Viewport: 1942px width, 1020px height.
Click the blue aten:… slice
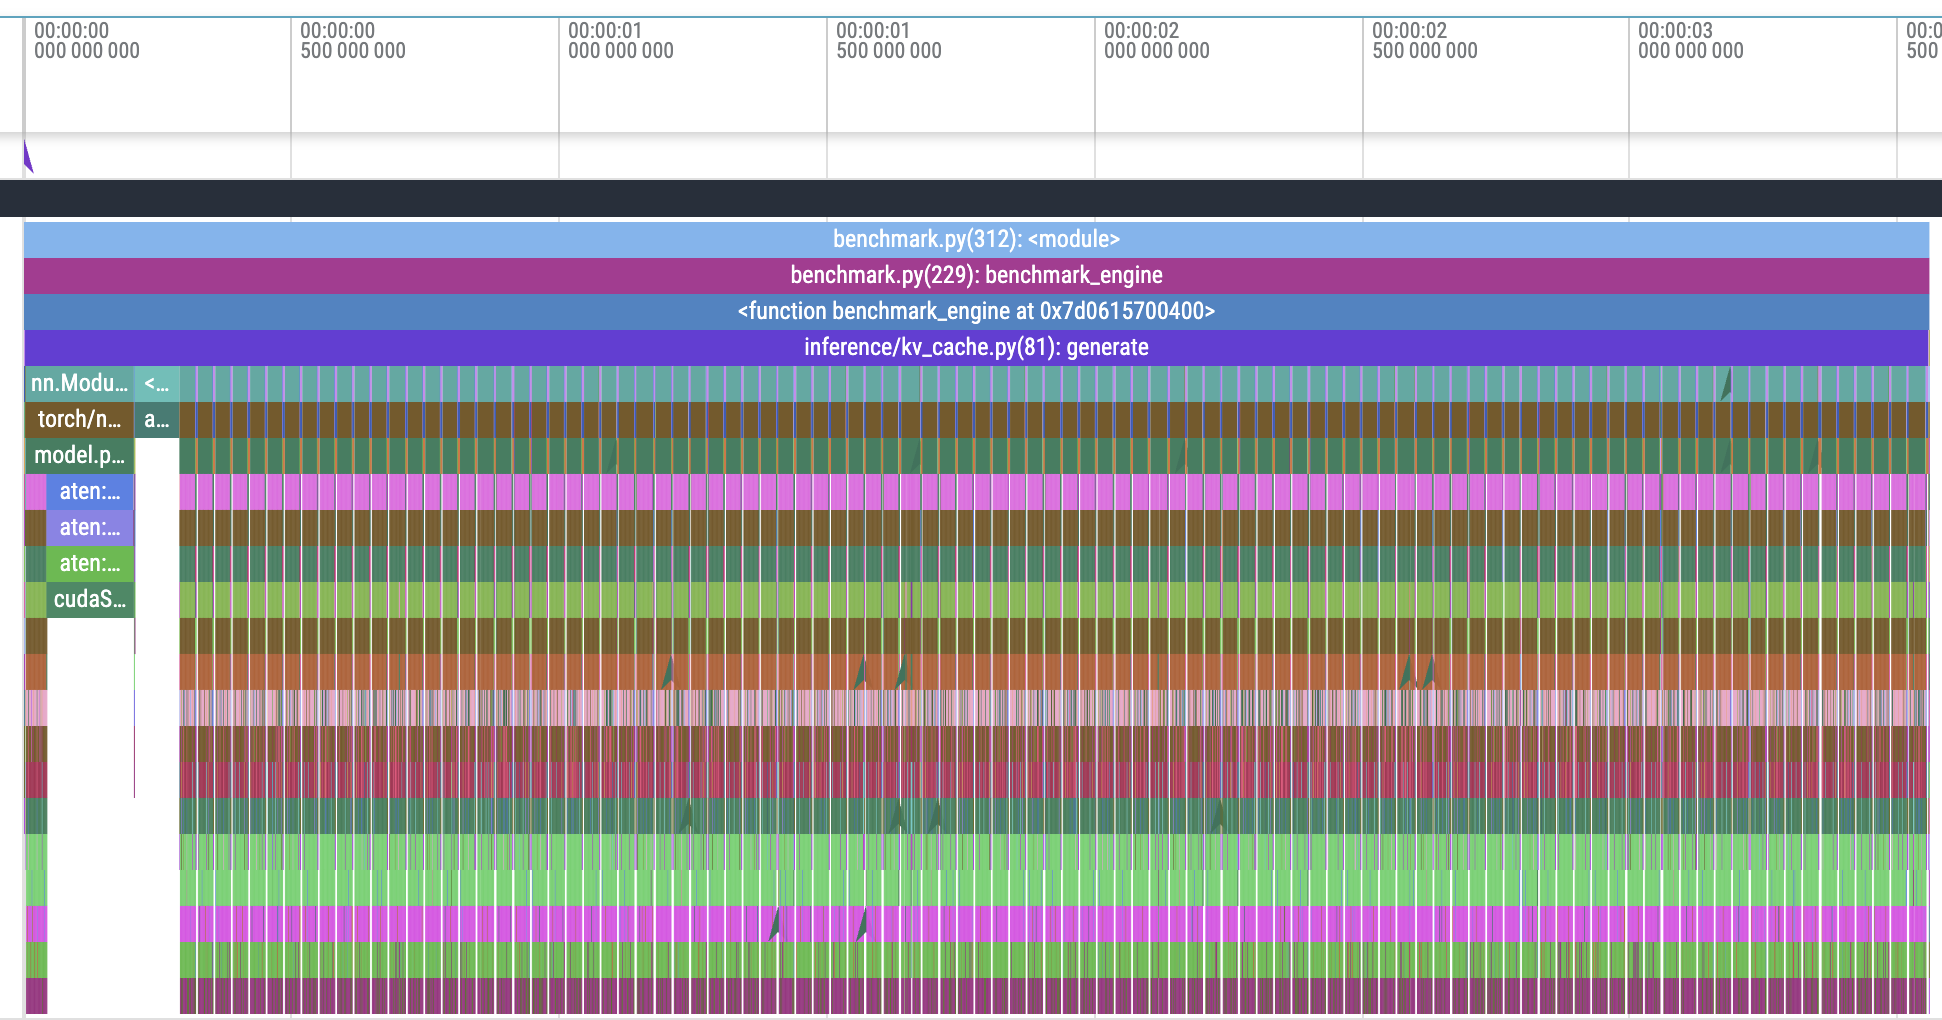pos(90,492)
